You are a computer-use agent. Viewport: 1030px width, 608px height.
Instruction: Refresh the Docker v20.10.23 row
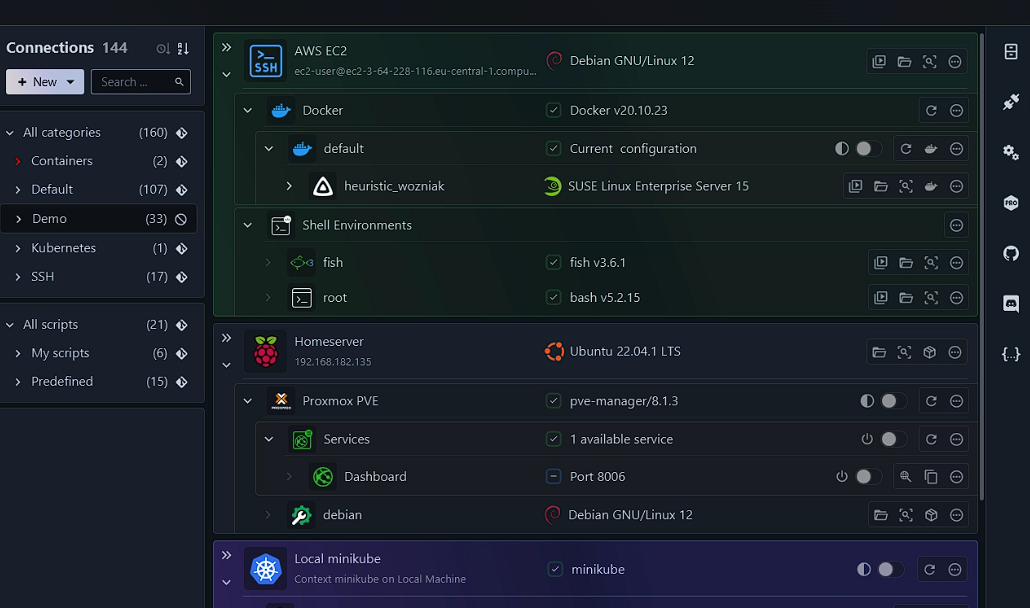931,111
